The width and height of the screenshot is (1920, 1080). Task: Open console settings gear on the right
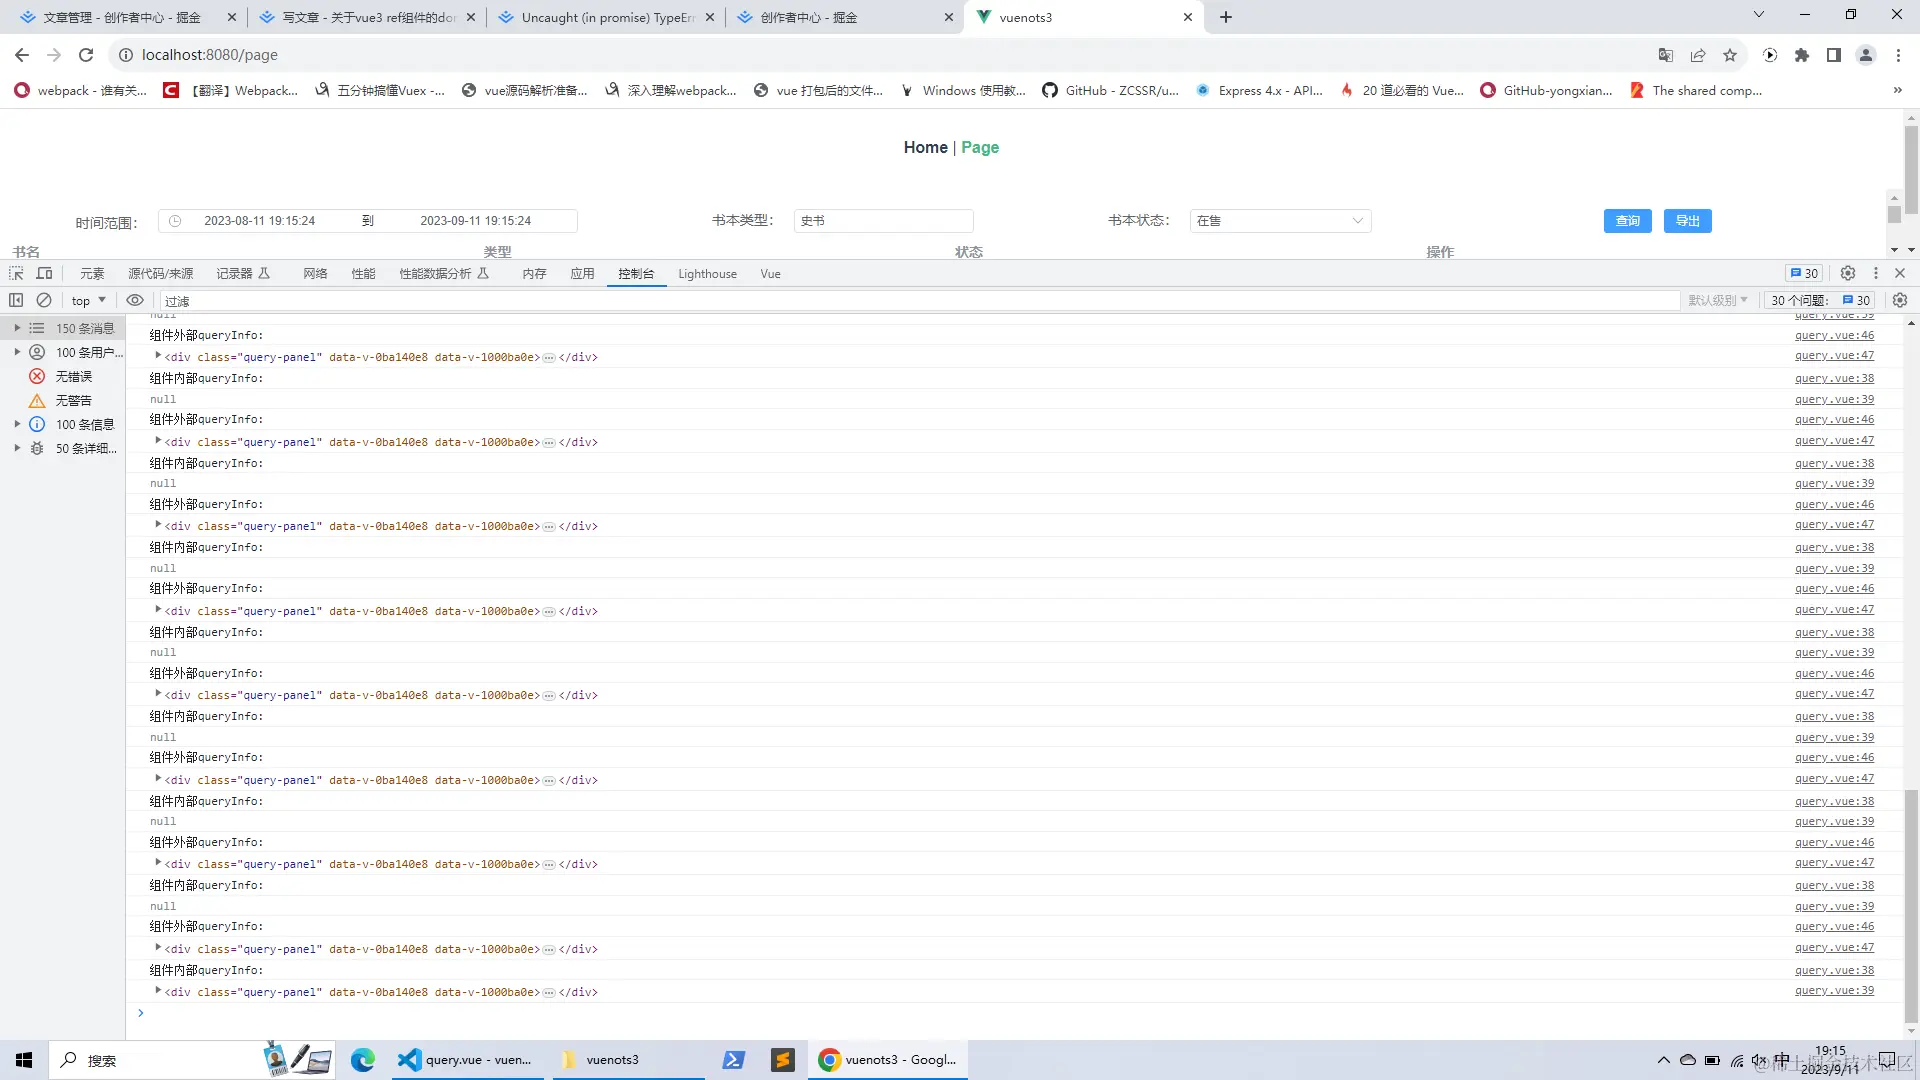1900,300
